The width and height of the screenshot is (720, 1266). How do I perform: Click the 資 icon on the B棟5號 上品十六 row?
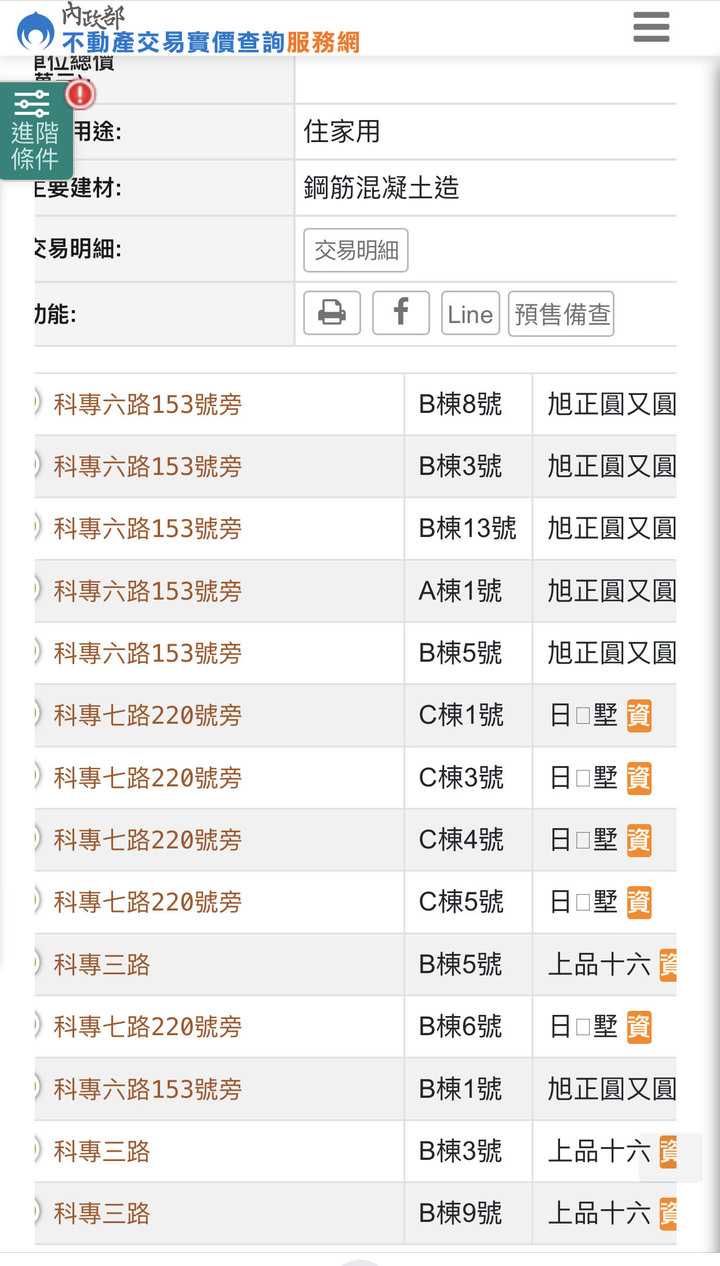coord(668,963)
